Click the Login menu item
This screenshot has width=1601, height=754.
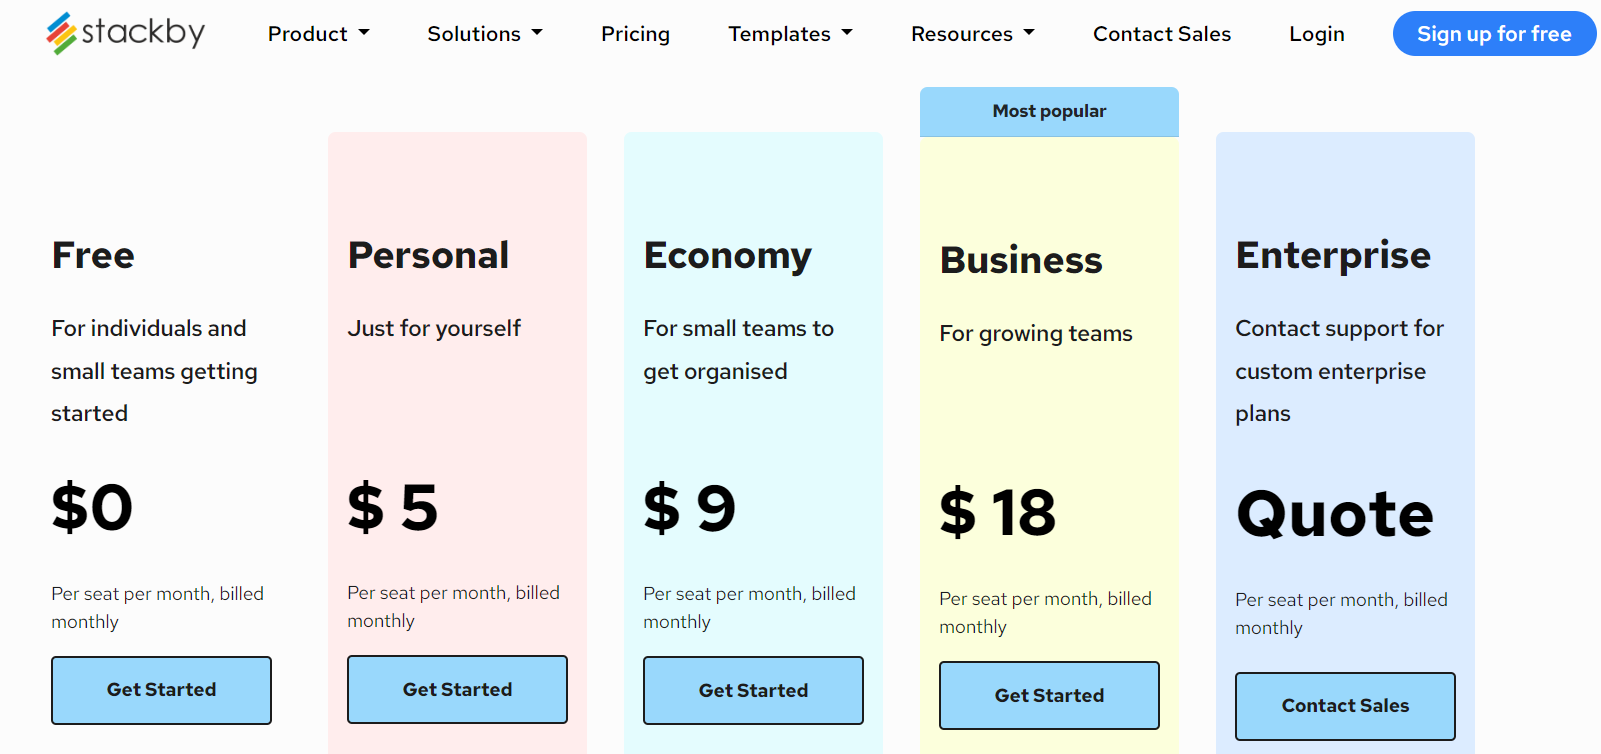point(1316,33)
